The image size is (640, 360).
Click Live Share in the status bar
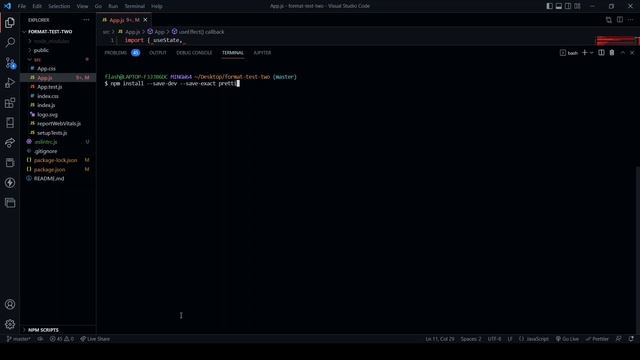tap(95, 339)
